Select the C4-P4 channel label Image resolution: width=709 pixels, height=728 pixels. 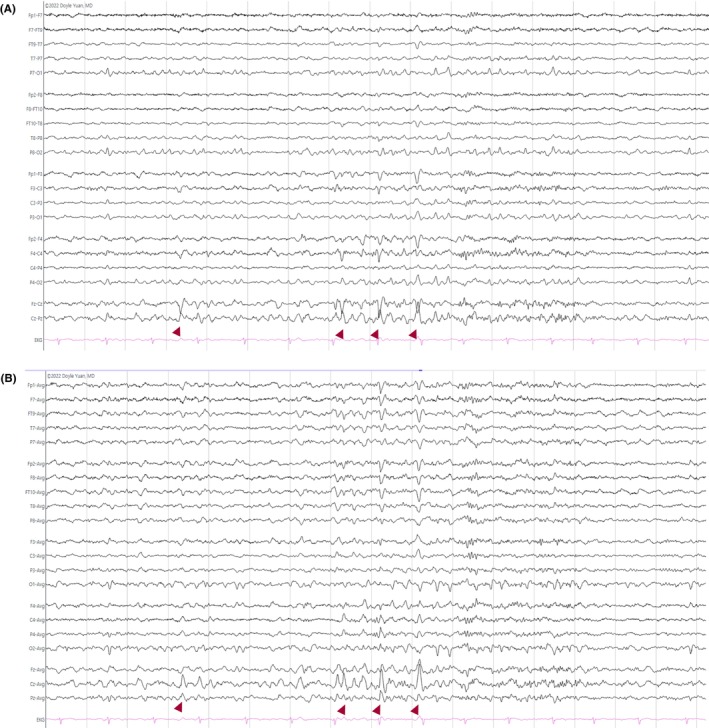pos(36,268)
